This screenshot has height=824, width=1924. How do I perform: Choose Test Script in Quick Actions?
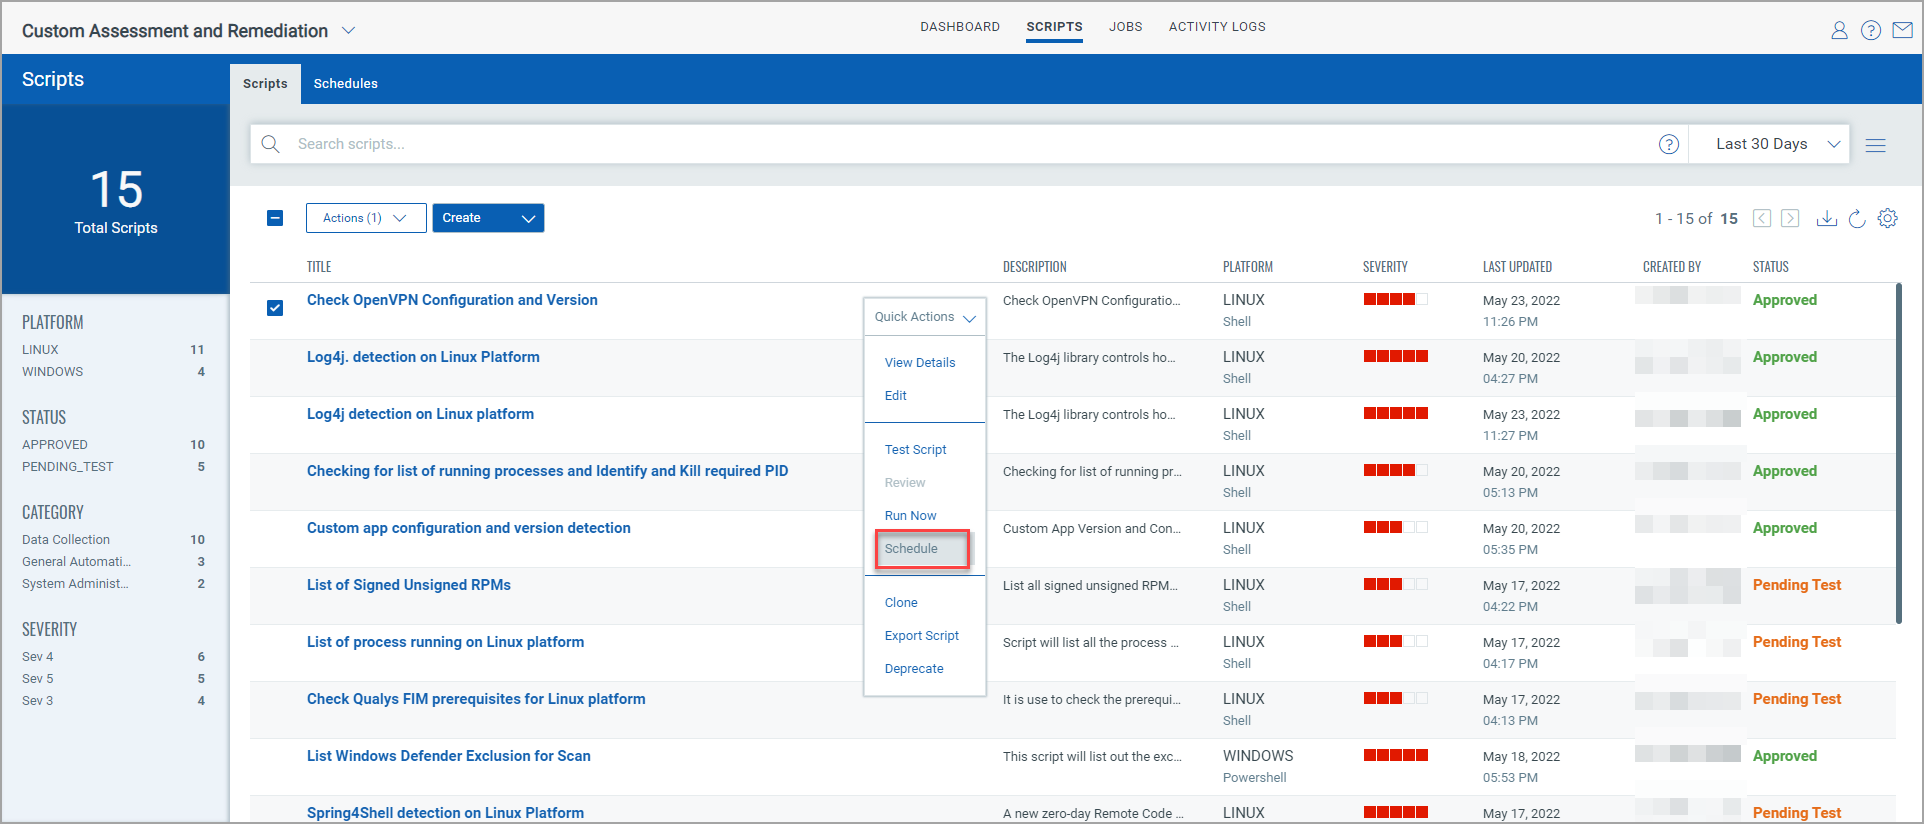point(915,450)
